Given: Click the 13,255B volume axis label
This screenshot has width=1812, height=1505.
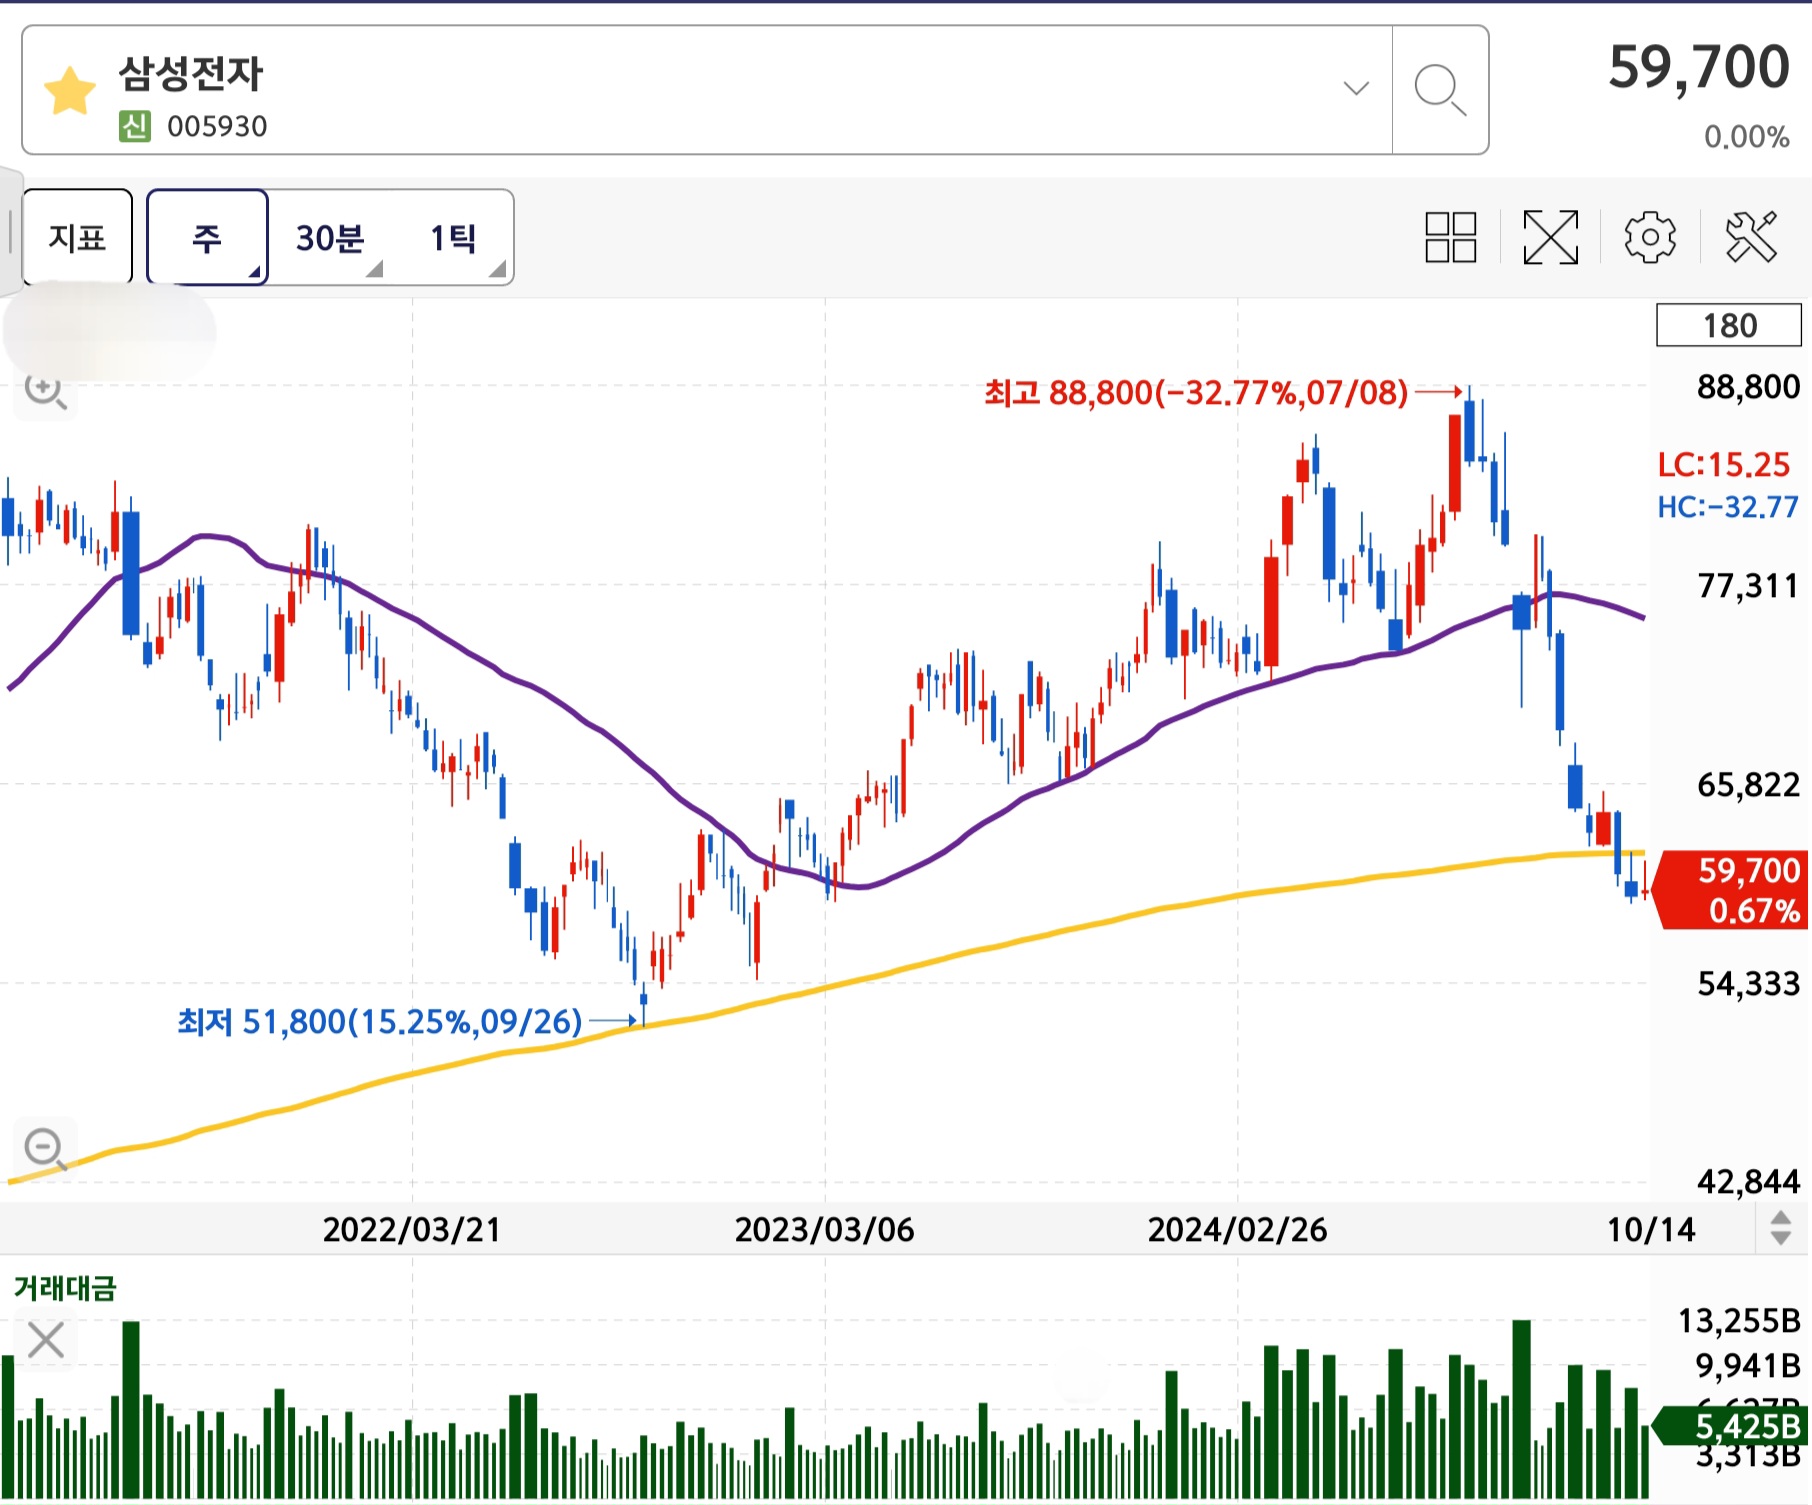Looking at the screenshot, I should click(1739, 1321).
